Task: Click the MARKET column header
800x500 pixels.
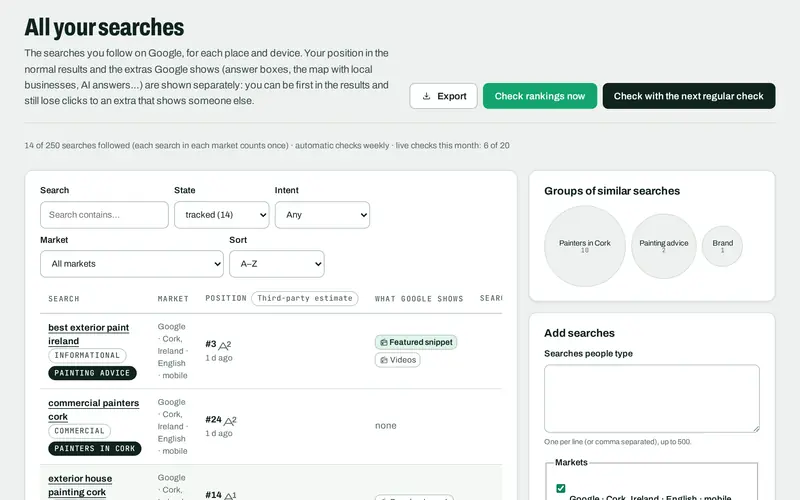Action: 173,299
